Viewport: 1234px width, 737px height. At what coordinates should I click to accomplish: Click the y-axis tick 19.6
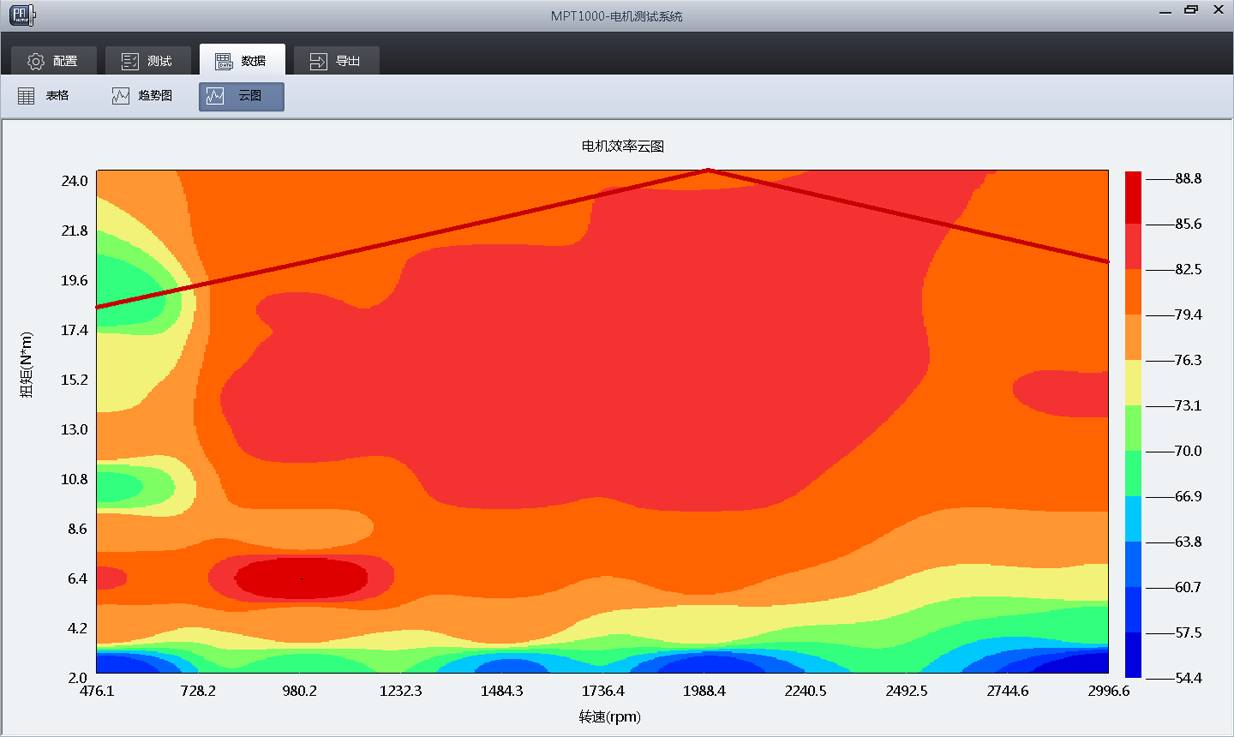76,280
